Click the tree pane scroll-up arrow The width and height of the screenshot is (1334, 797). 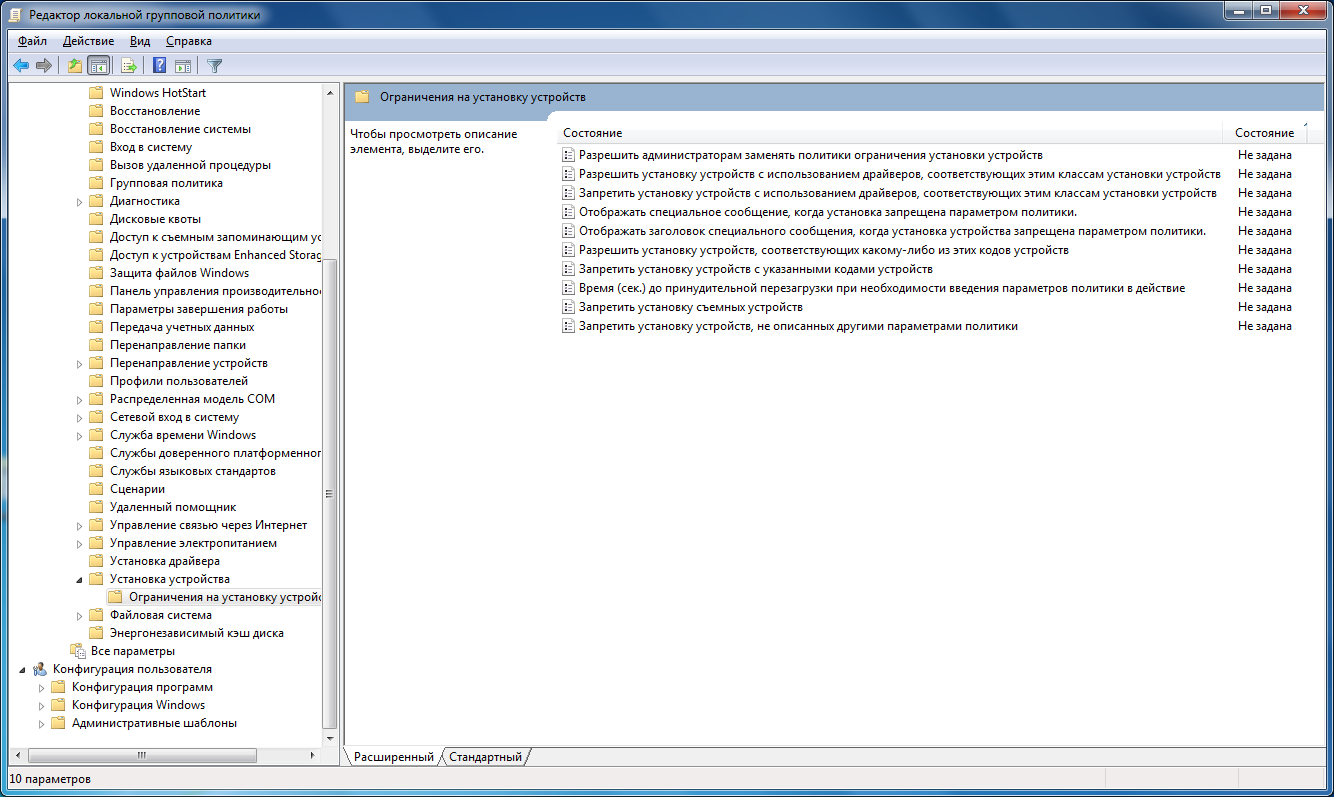[330, 92]
